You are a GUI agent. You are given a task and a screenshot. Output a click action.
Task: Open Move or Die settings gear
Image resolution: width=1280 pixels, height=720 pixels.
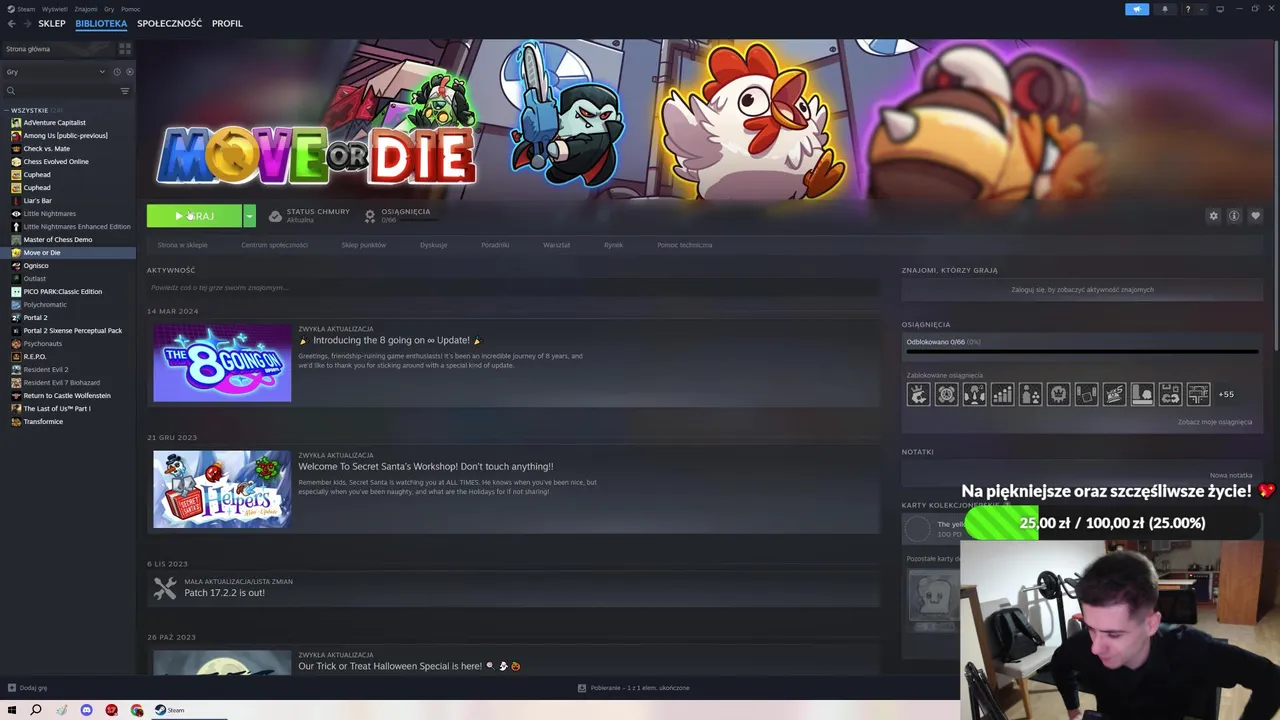click(x=1213, y=216)
